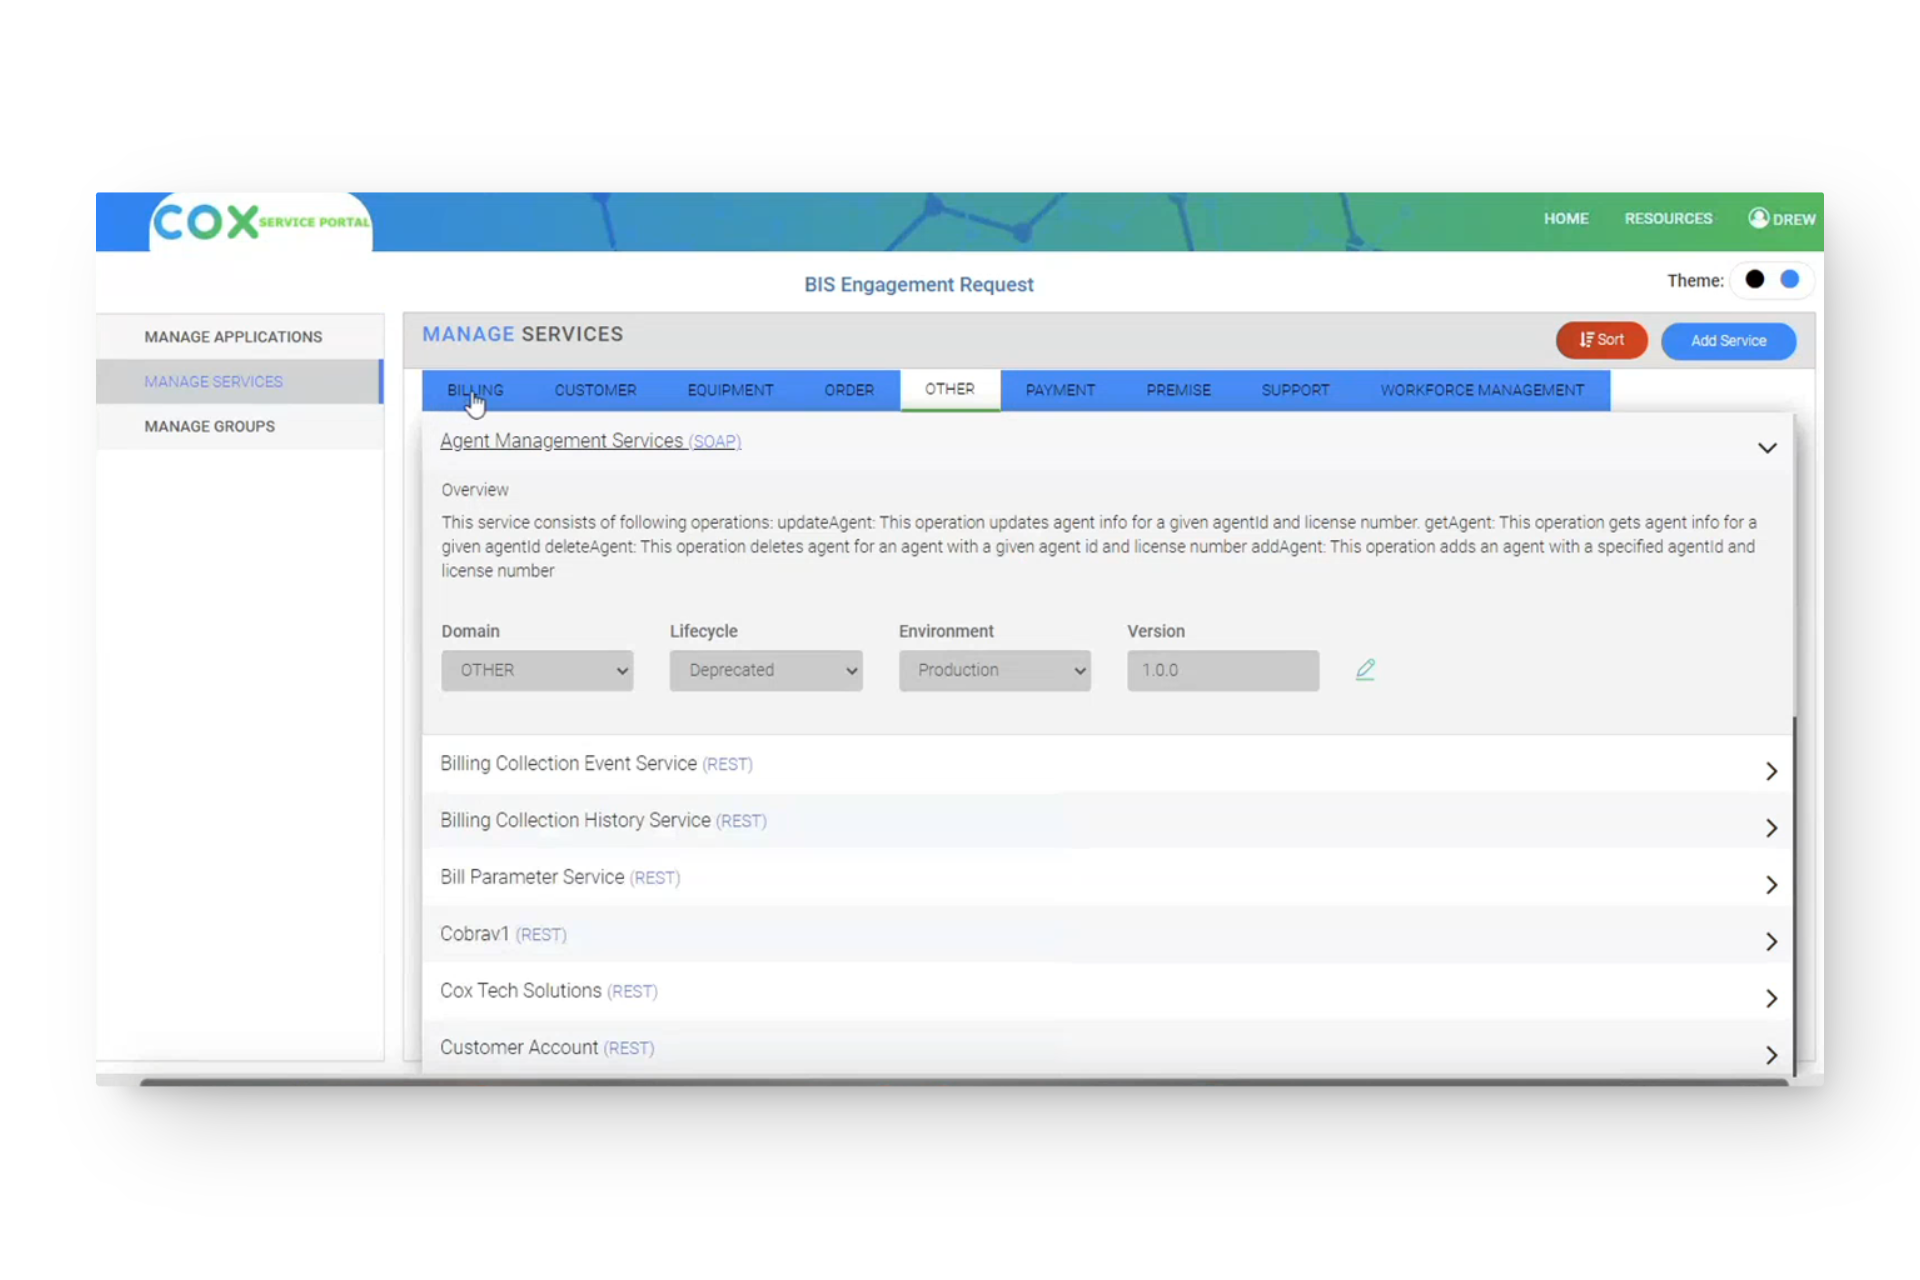Viewport: 1920px width, 1280px height.
Task: Collapse the Agent Management Services chevron
Action: (1767, 448)
